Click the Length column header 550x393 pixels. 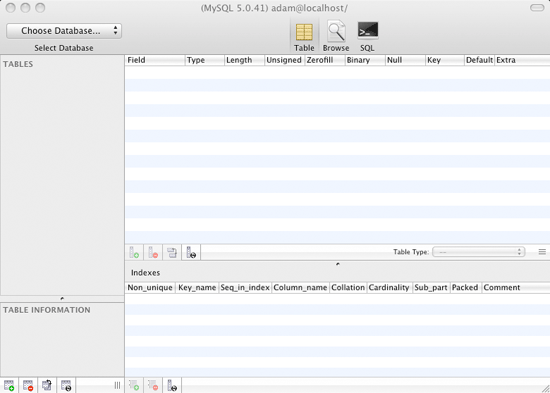(244, 60)
